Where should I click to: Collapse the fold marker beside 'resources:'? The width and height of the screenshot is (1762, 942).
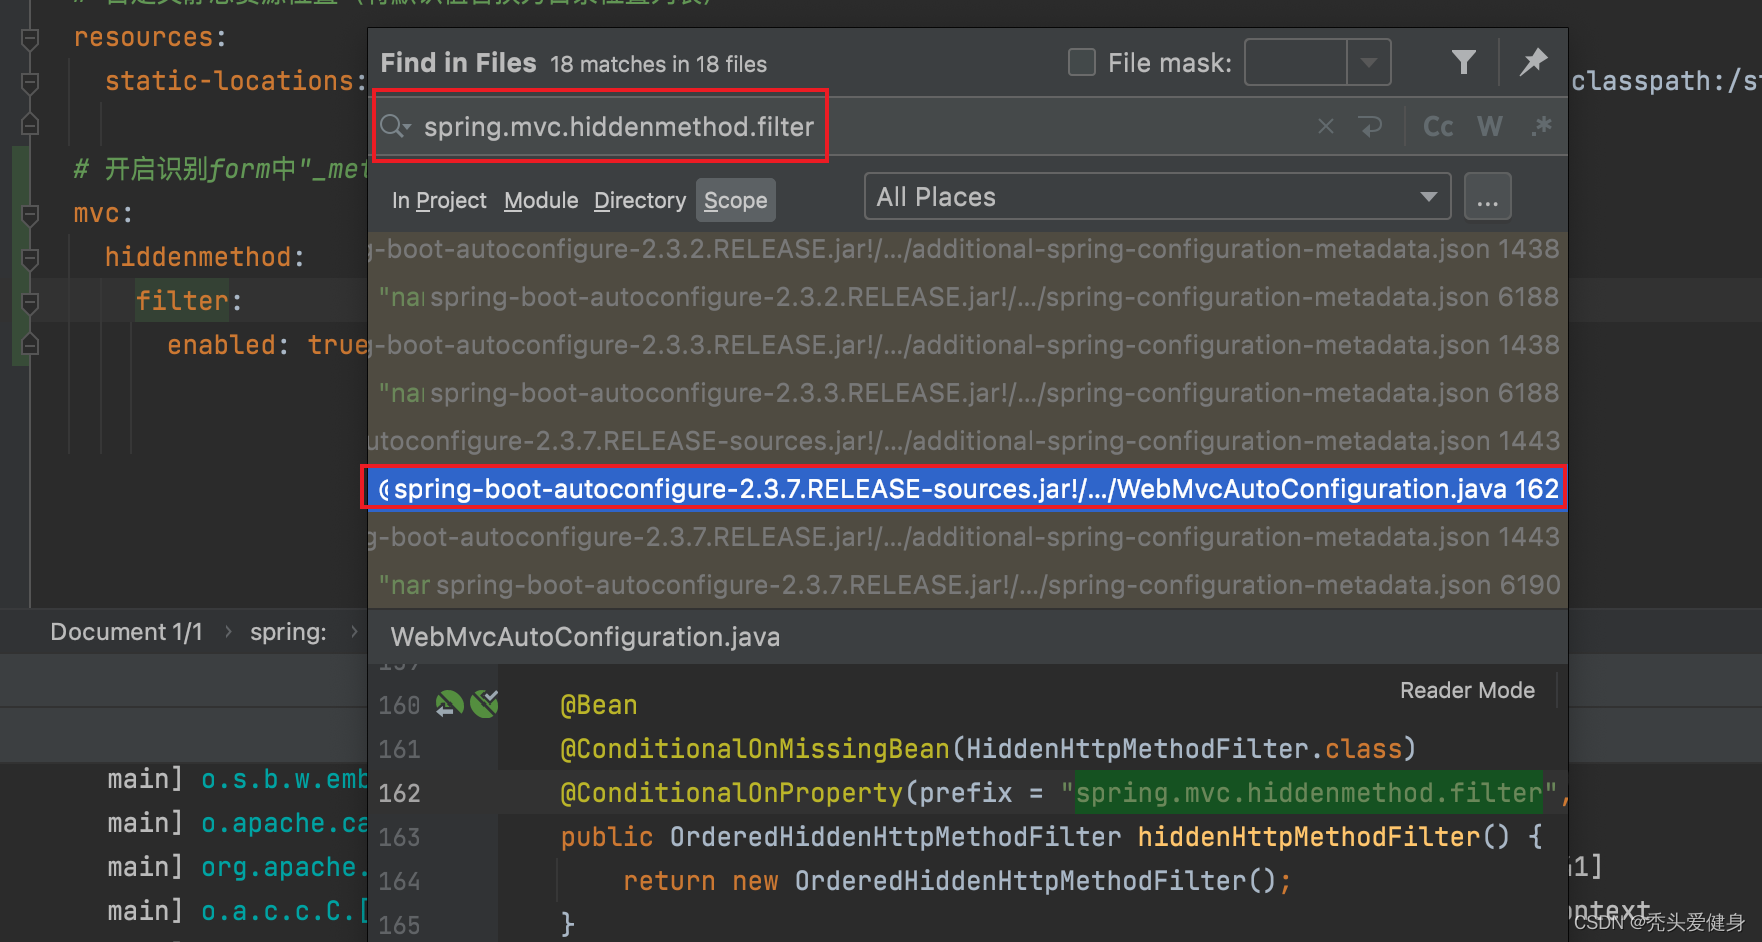pyautogui.click(x=30, y=38)
